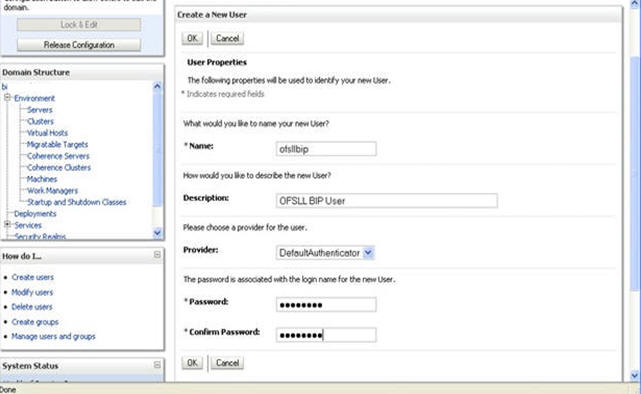The image size is (641, 394).
Task: Collapse the Environment tree node
Action: [7, 98]
